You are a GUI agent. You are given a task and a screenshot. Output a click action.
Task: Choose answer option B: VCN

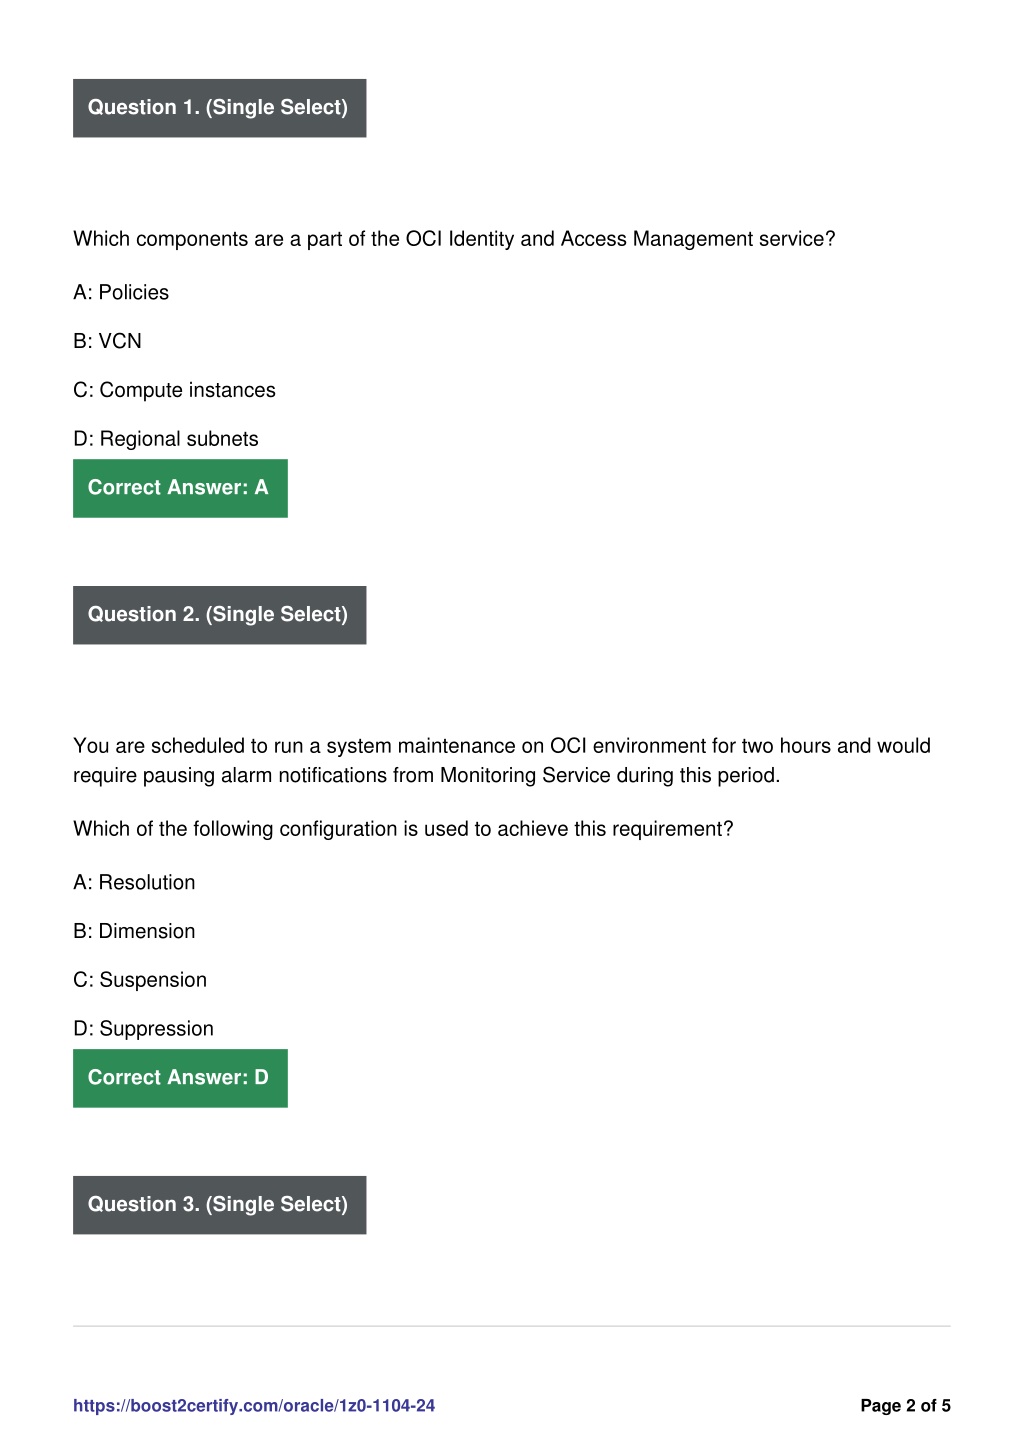pyautogui.click(x=107, y=342)
